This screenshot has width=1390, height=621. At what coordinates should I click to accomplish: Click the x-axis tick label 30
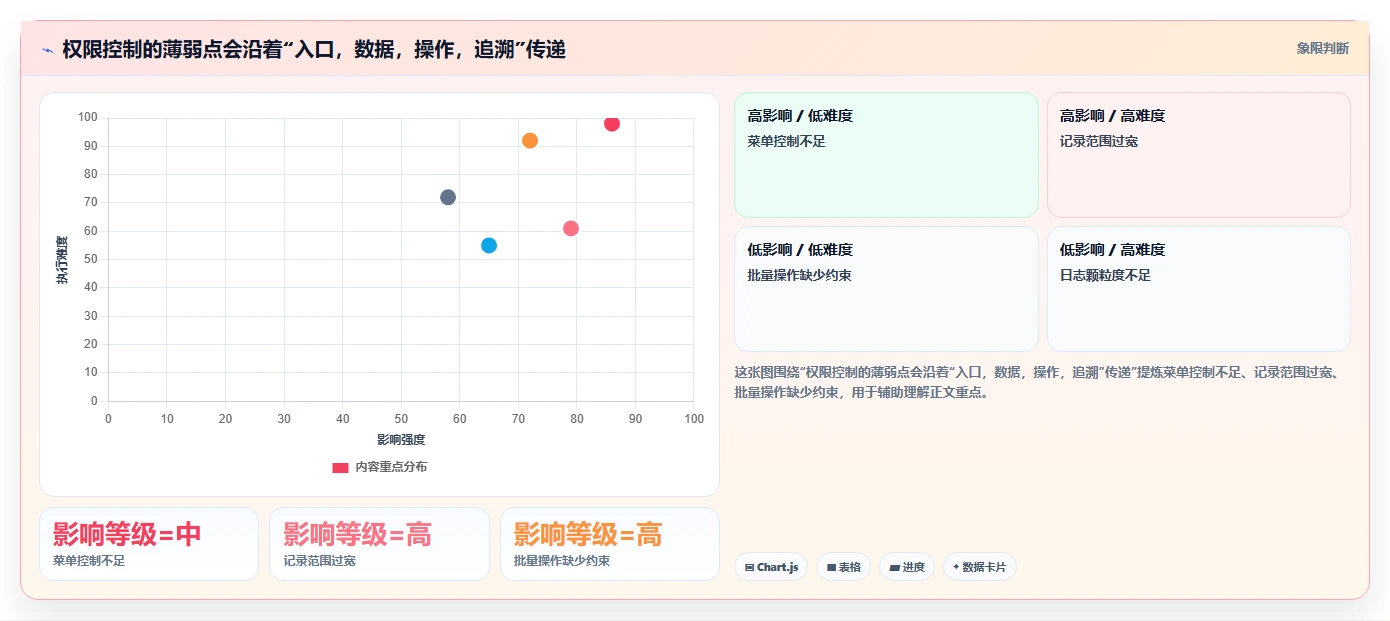tap(284, 418)
